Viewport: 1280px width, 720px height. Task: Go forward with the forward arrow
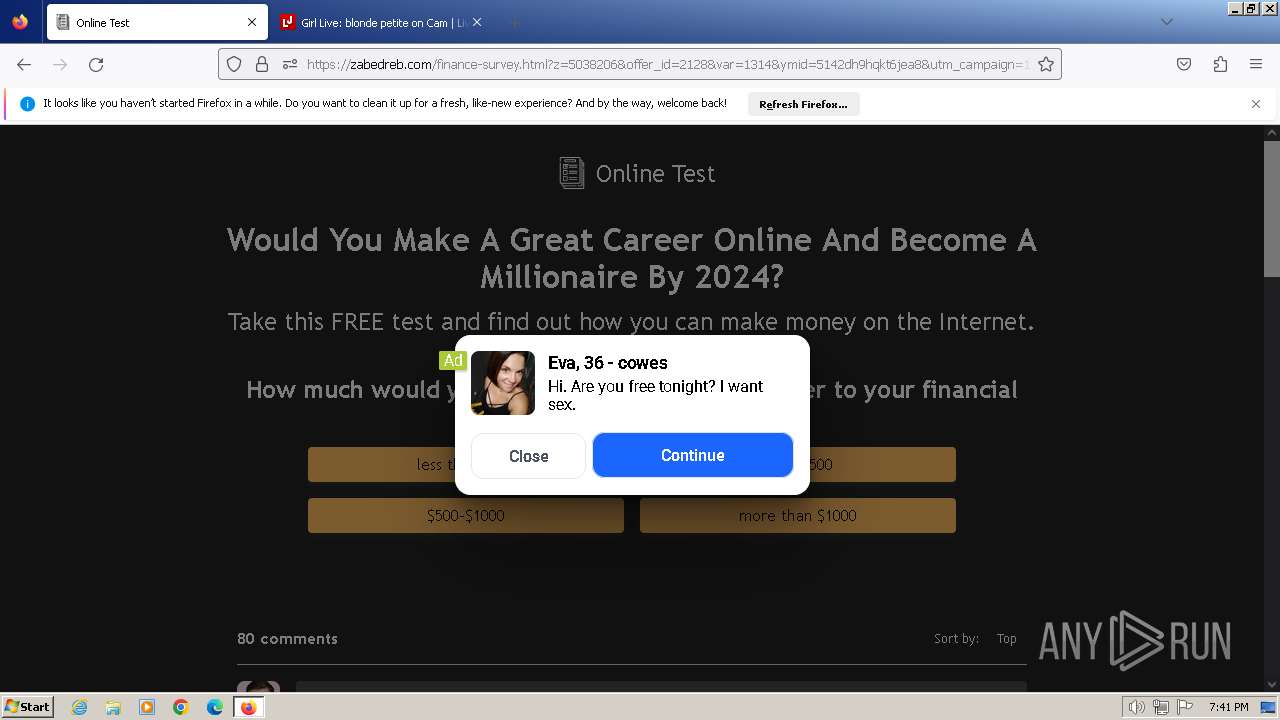[60, 64]
